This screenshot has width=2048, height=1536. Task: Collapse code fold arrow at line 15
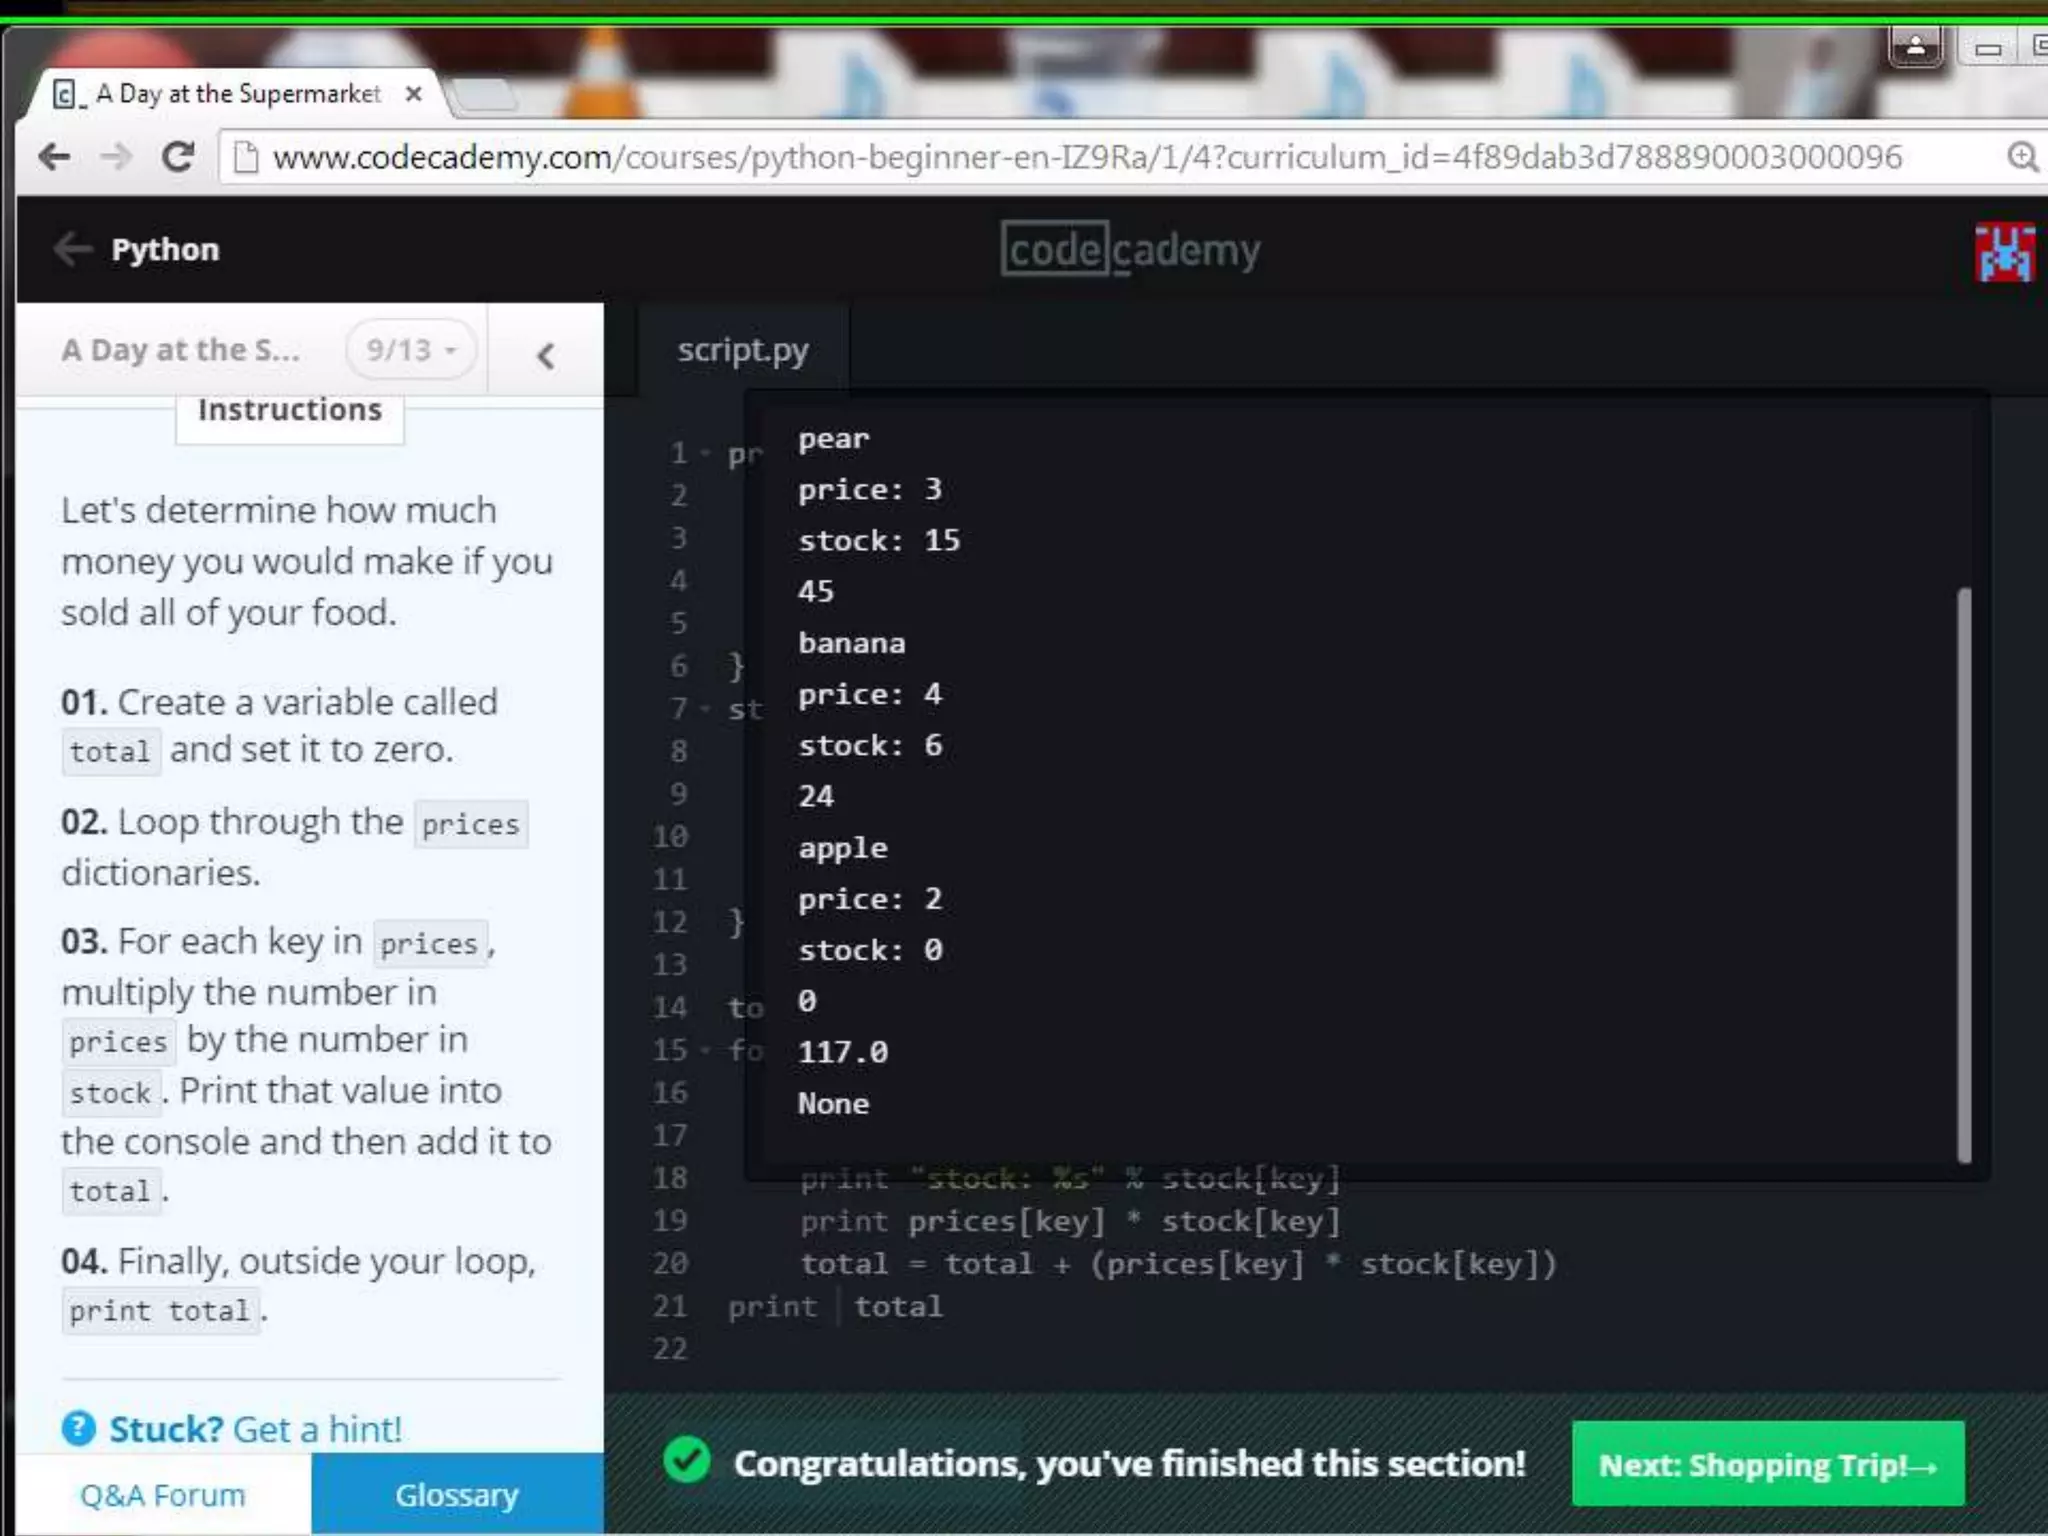click(x=706, y=1050)
